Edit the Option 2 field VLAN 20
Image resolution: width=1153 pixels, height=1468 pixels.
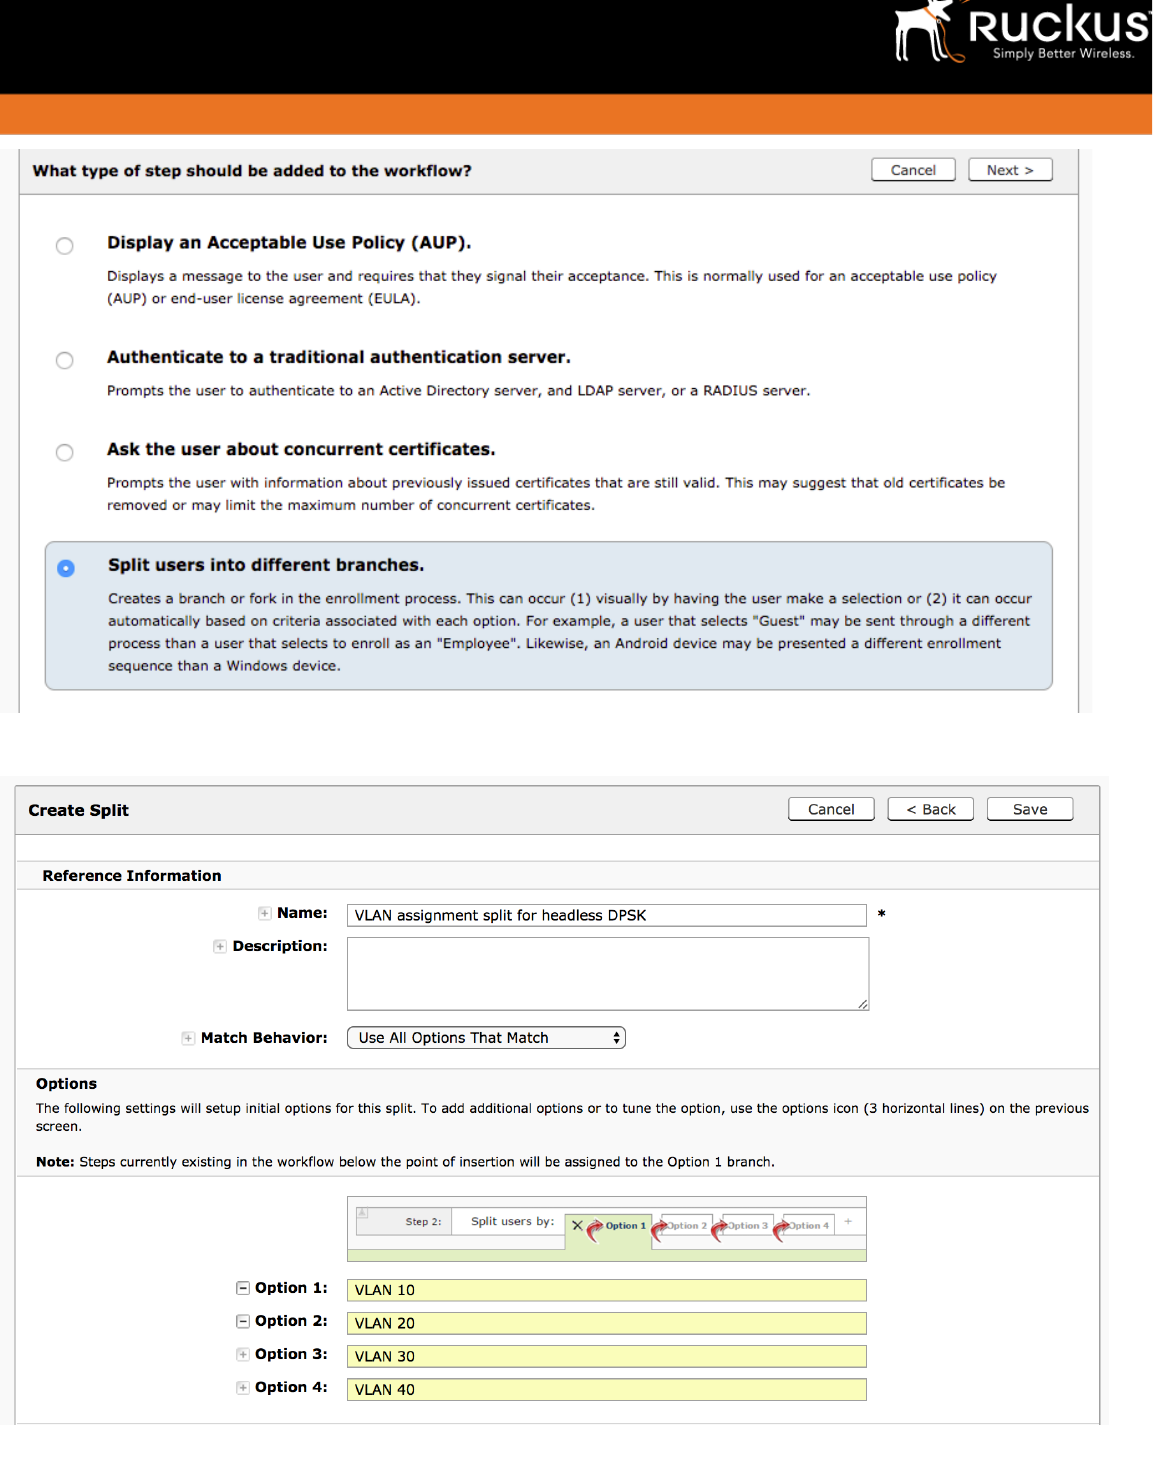click(x=606, y=1323)
